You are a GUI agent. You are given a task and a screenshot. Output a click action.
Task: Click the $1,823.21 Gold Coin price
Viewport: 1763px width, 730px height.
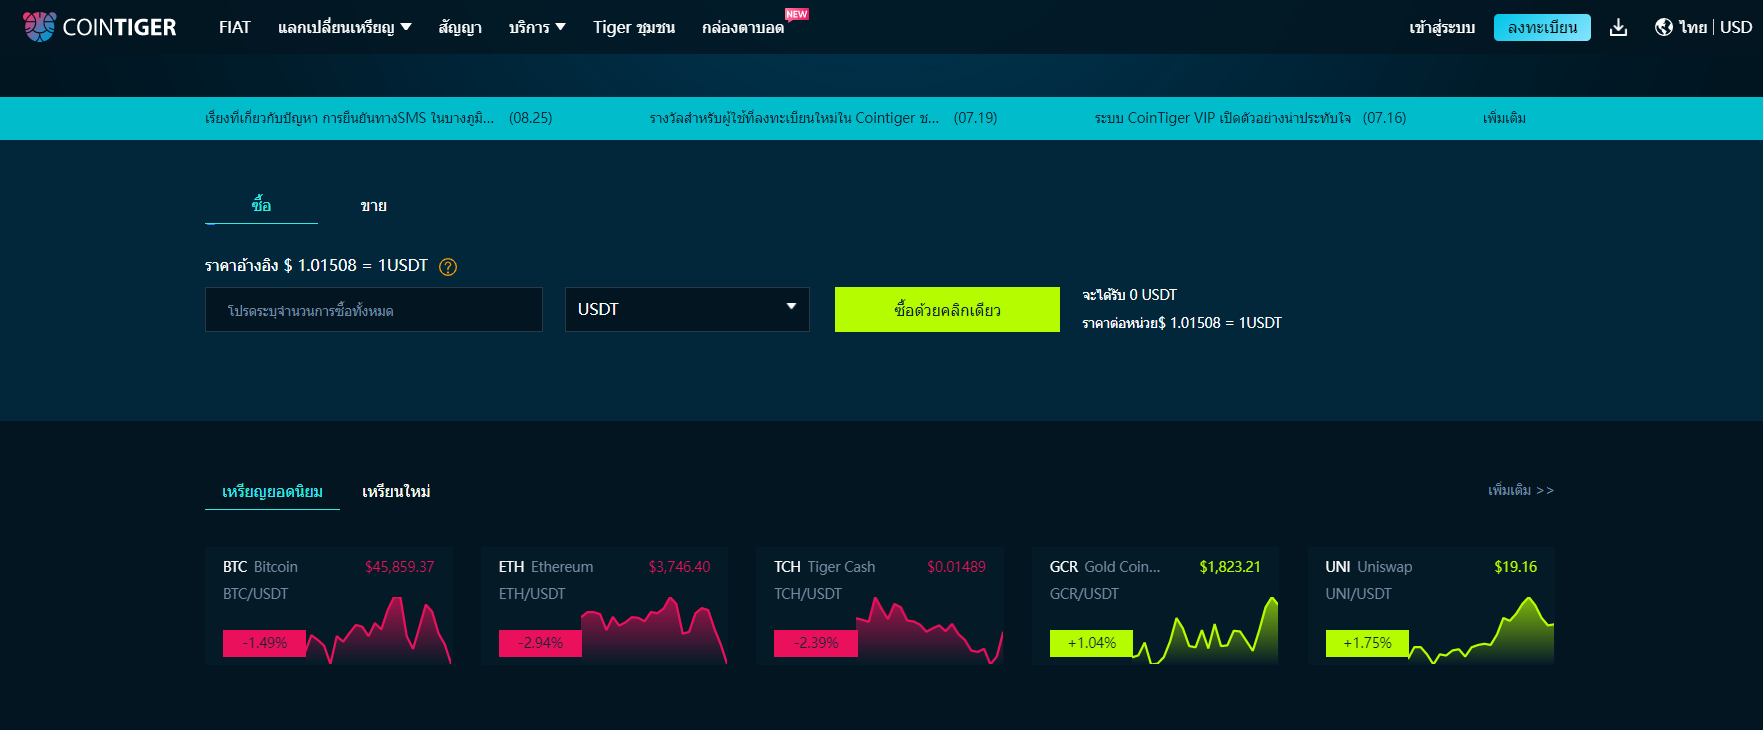[x=1230, y=567]
